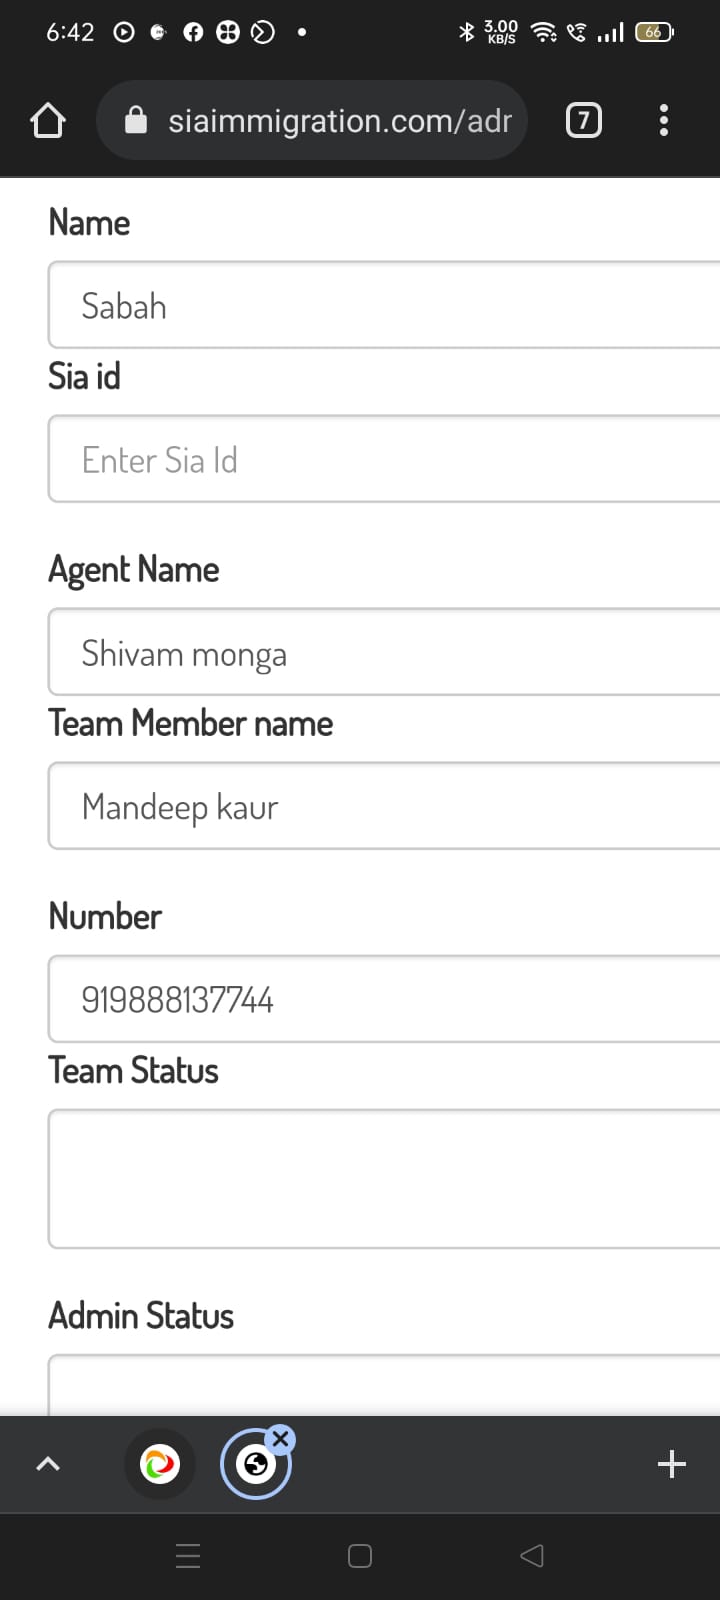
Task: Tap the Android recent apps button
Action: 188,1556
